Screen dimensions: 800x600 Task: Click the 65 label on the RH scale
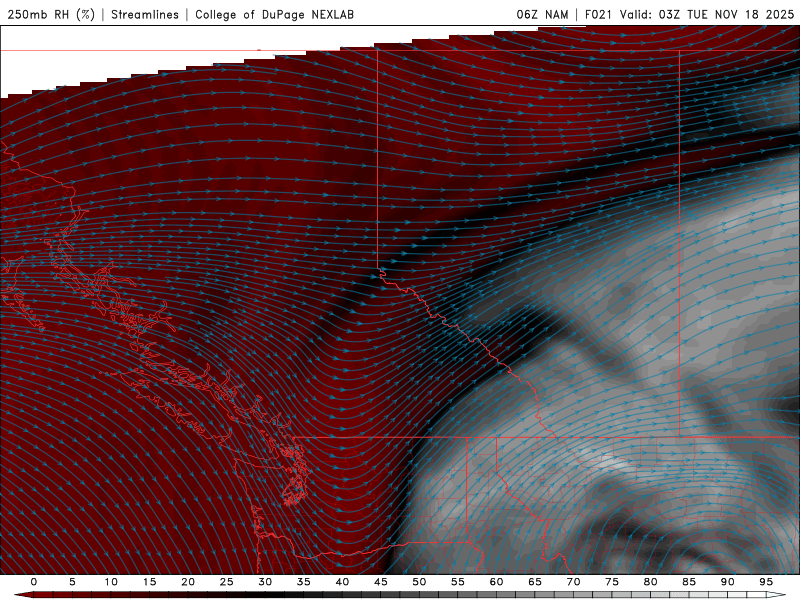535,582
